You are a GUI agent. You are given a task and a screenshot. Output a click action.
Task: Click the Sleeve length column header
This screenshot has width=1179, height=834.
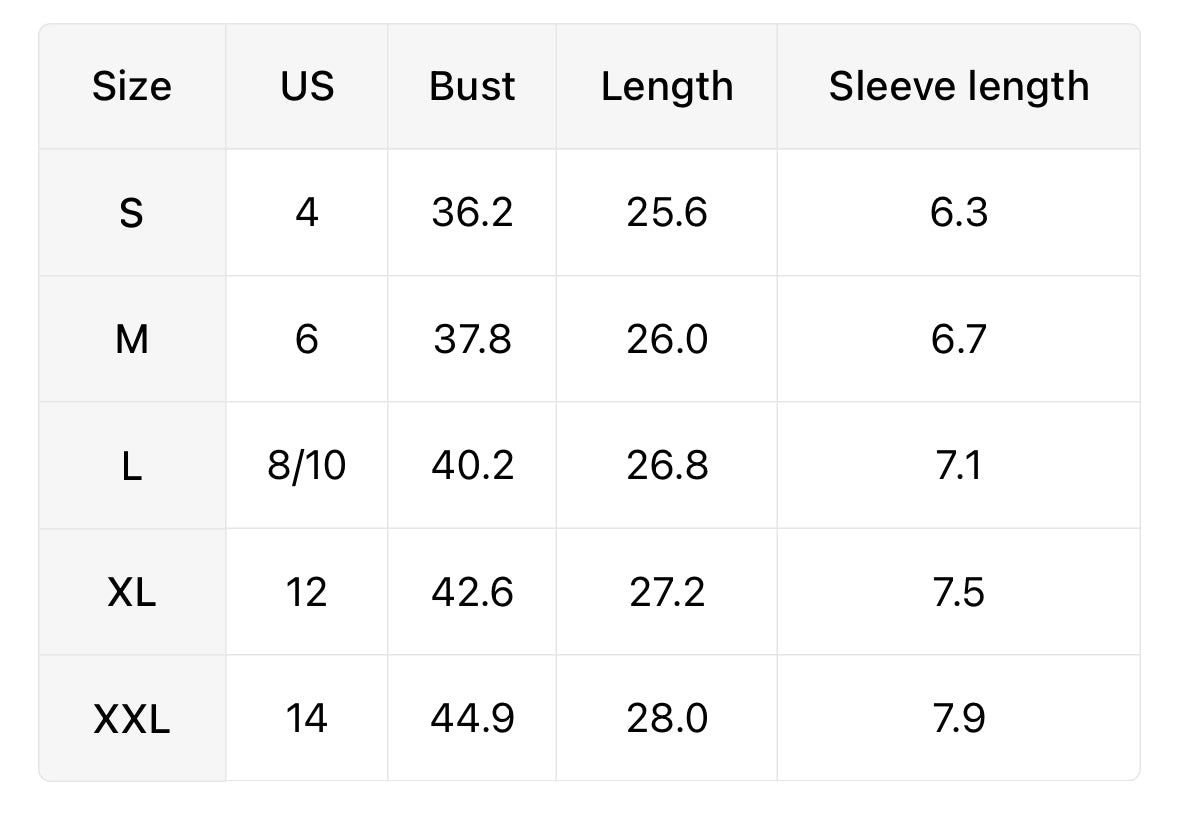coord(958,87)
